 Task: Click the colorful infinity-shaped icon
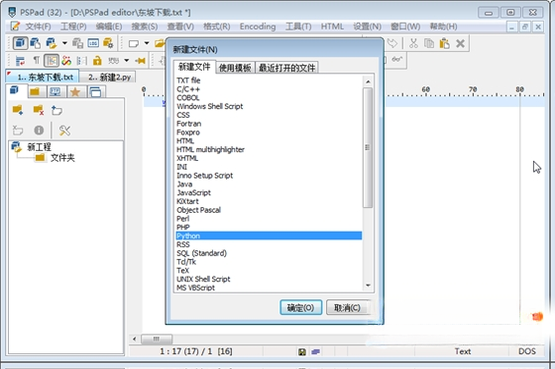[x=66, y=61]
